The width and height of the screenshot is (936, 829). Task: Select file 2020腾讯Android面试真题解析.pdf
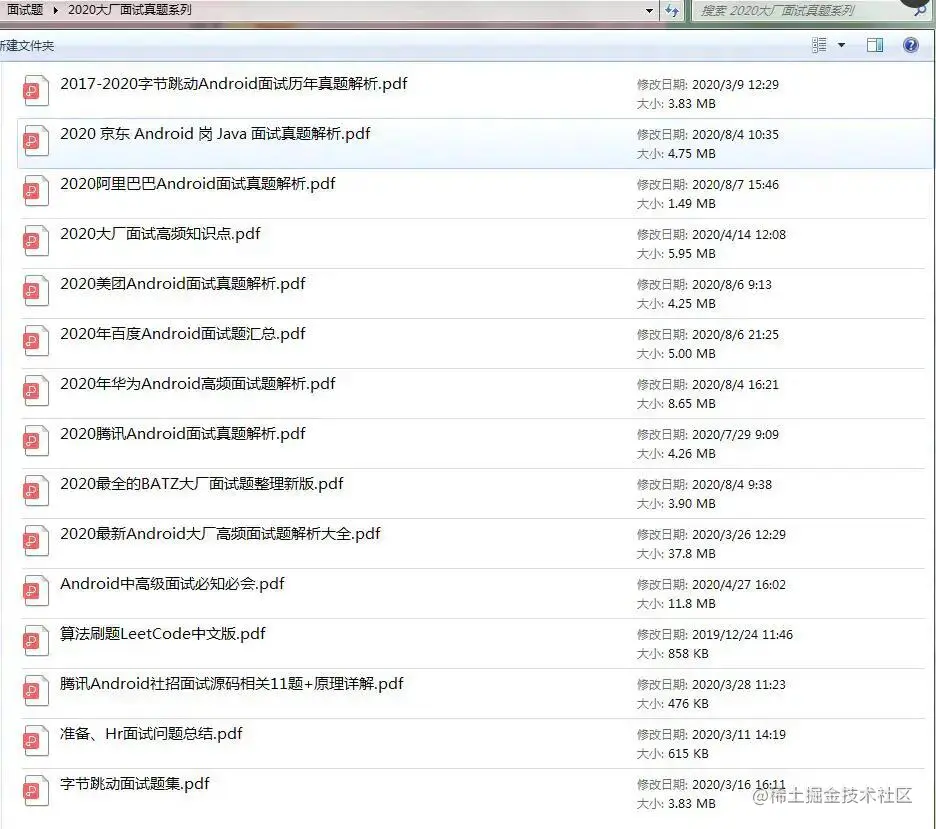[183, 434]
